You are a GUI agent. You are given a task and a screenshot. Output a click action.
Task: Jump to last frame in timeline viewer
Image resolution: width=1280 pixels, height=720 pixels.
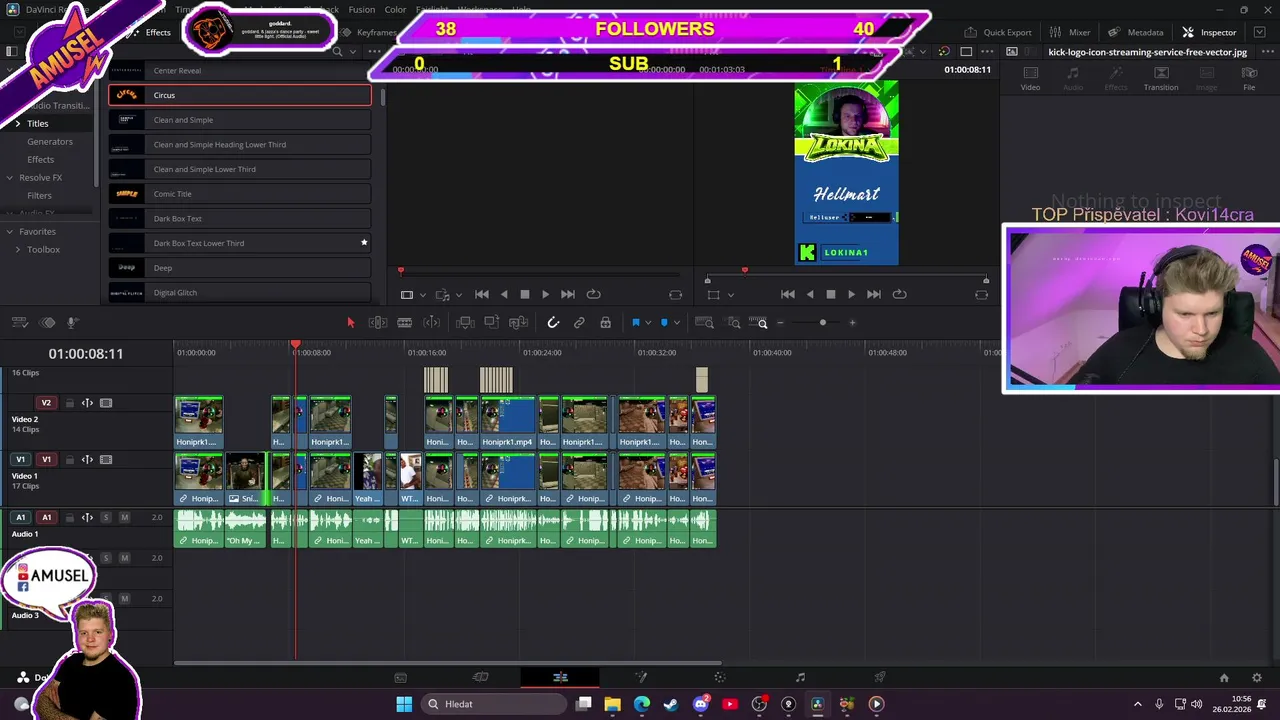point(873,294)
